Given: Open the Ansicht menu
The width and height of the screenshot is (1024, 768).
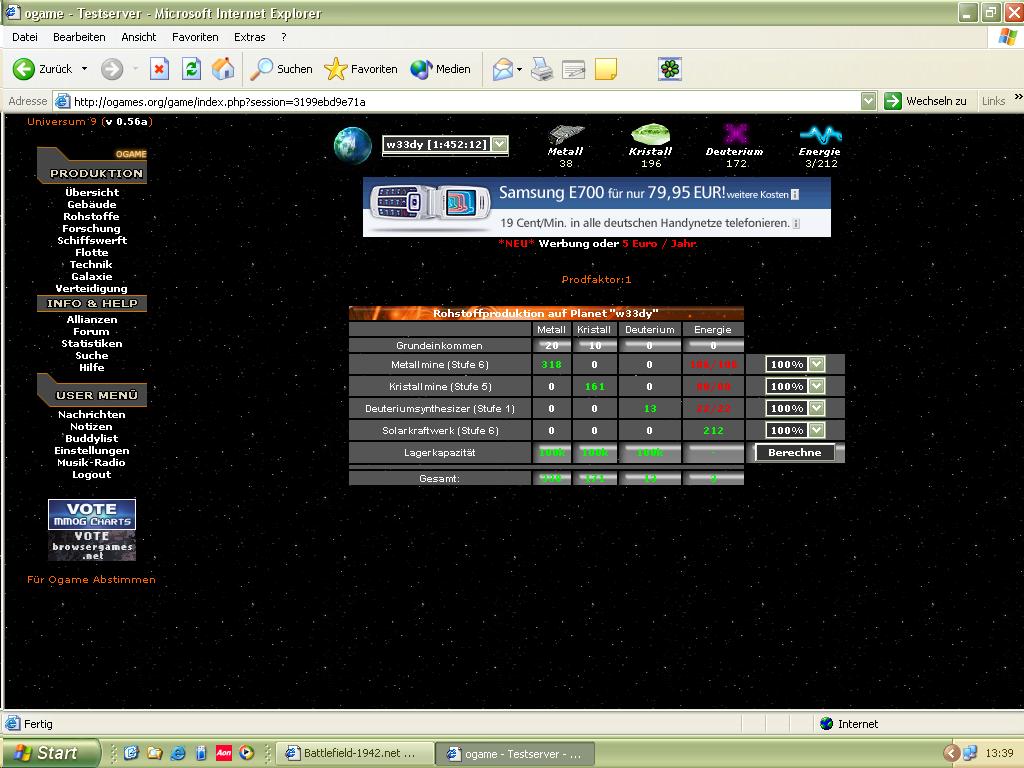Looking at the screenshot, I should [x=138, y=37].
